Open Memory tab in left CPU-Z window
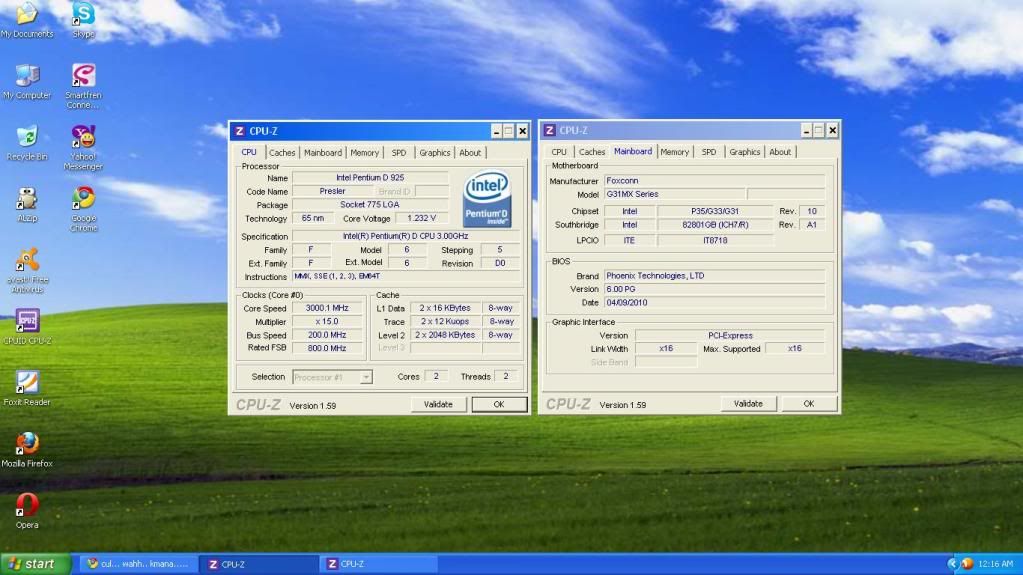This screenshot has height=575, width=1023. click(364, 153)
